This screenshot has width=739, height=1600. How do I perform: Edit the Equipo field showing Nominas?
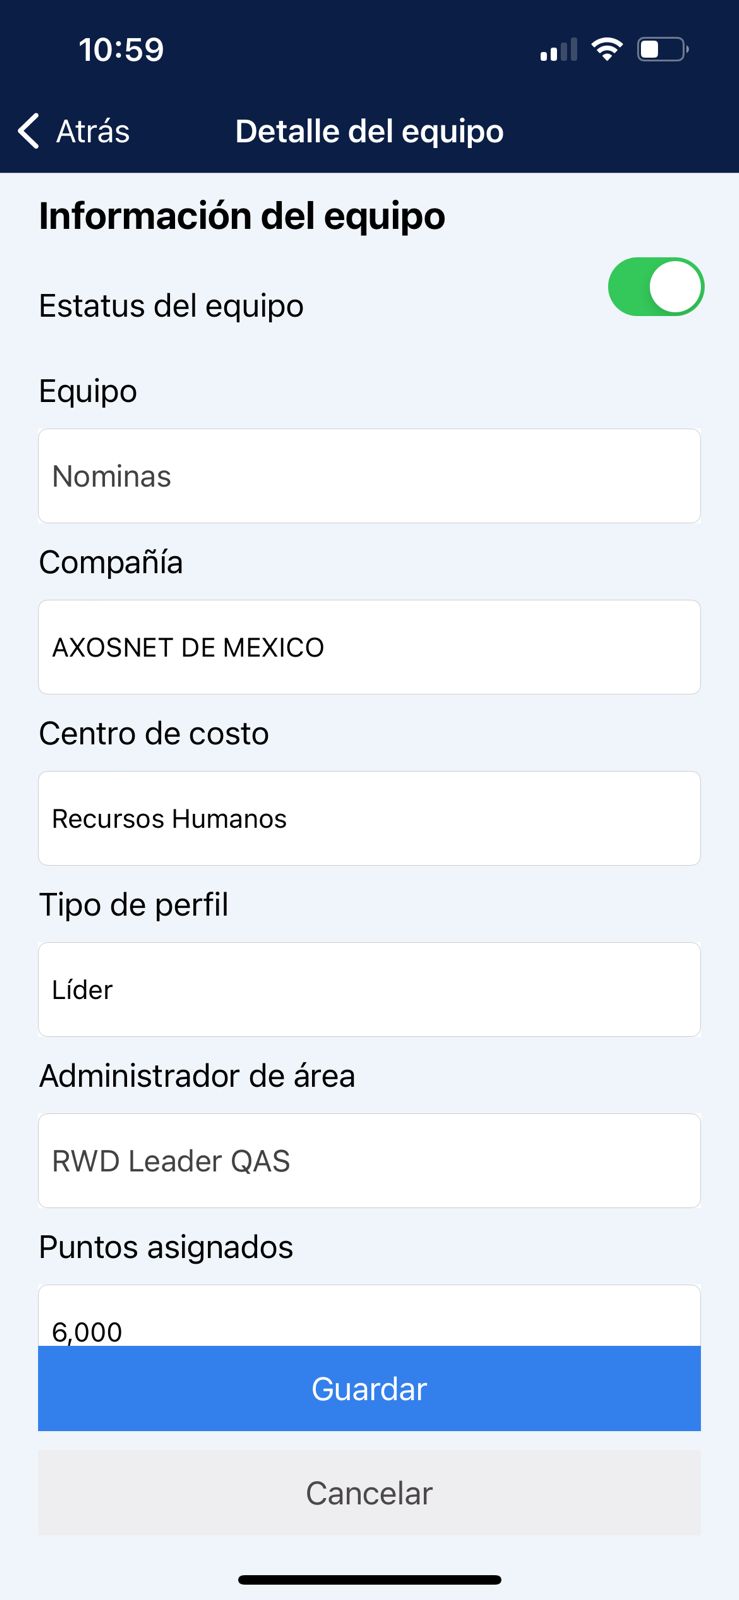tap(369, 476)
